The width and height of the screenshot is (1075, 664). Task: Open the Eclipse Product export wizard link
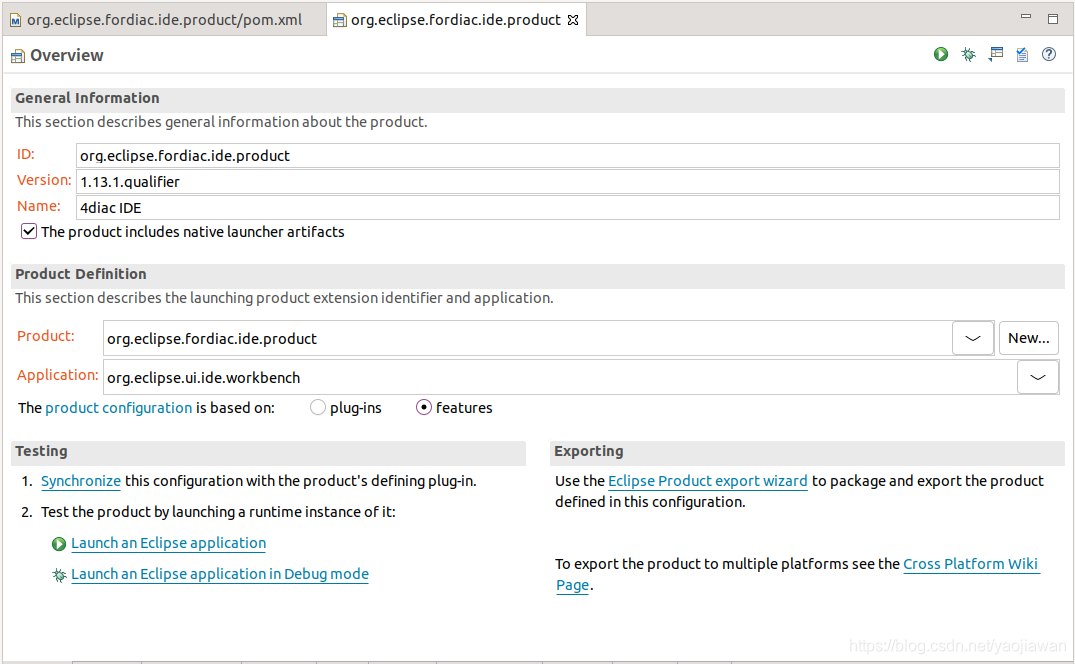tap(707, 481)
